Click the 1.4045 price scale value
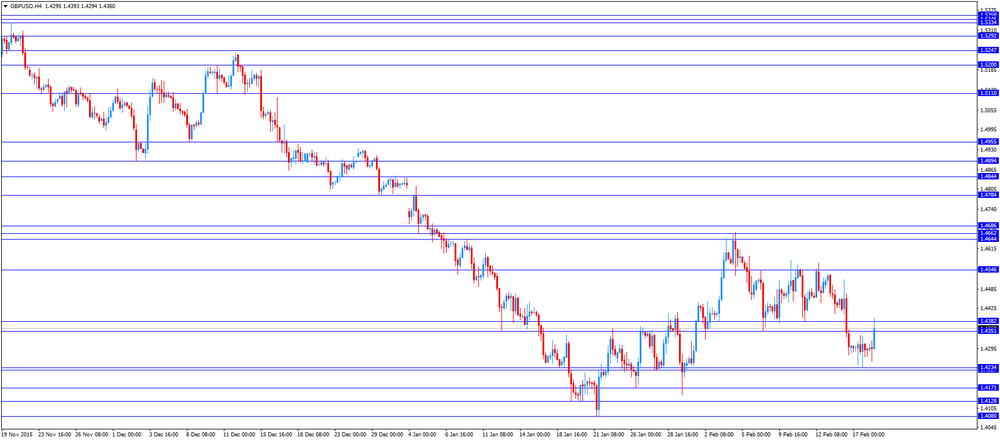The image size is (1000, 441). coord(988,427)
